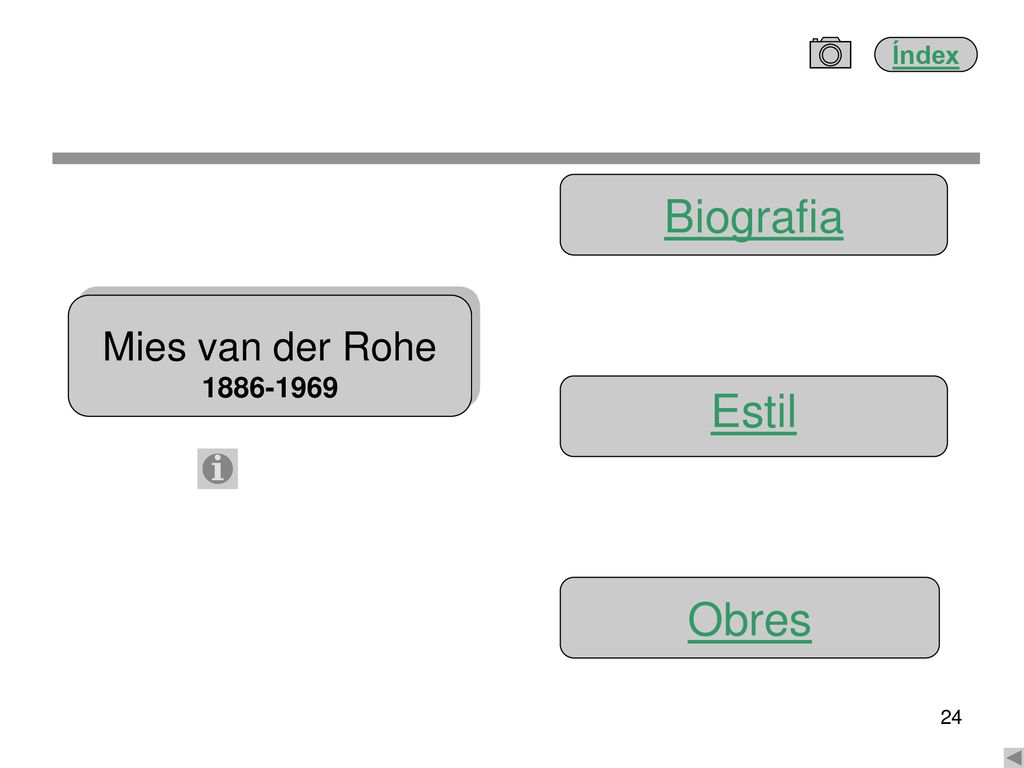Click the camera icon near Índex
This screenshot has height=768, width=1024.
point(830,53)
